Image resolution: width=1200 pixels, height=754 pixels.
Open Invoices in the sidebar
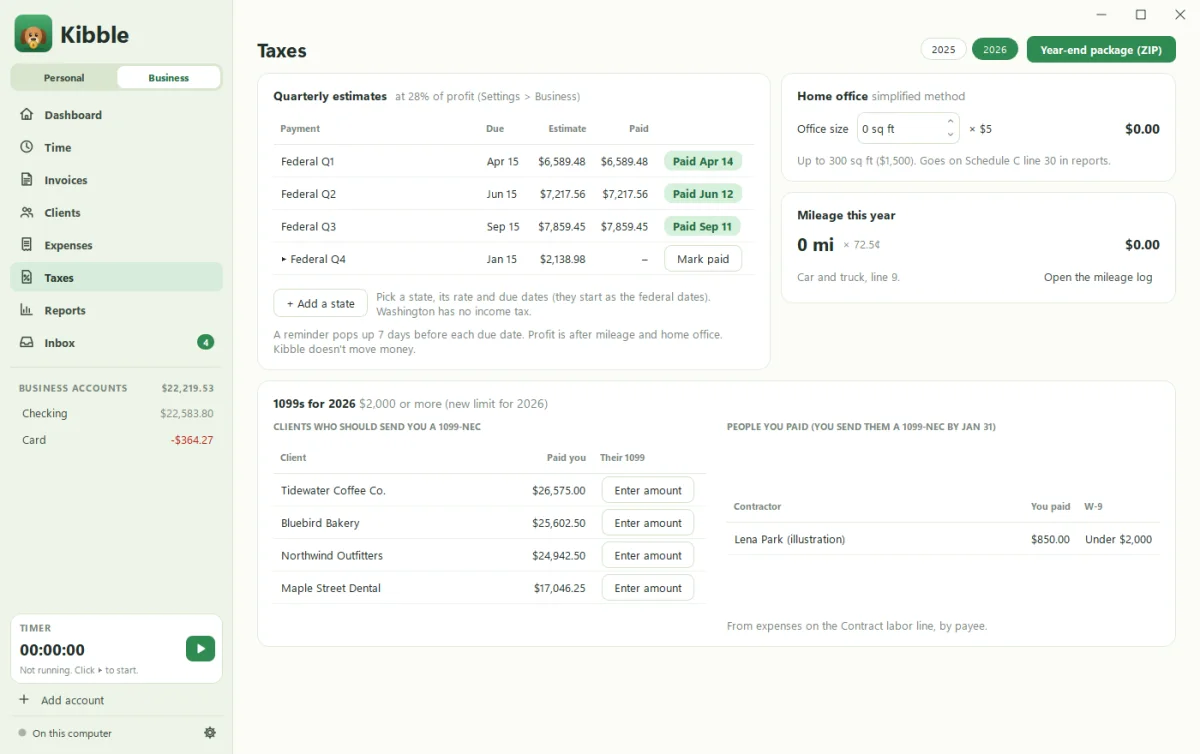[116, 180]
